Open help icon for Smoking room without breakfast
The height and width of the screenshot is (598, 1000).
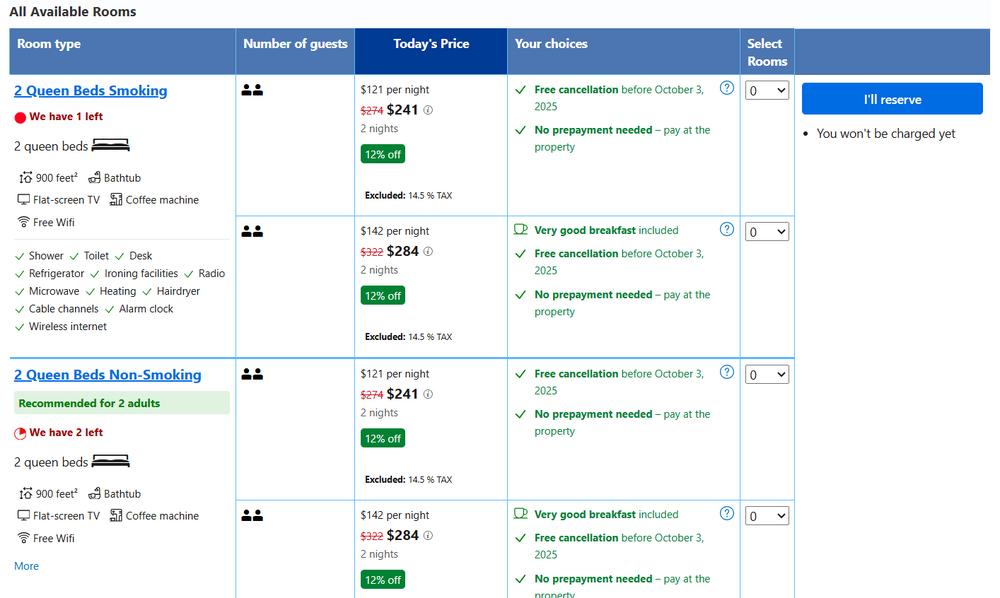(727, 88)
